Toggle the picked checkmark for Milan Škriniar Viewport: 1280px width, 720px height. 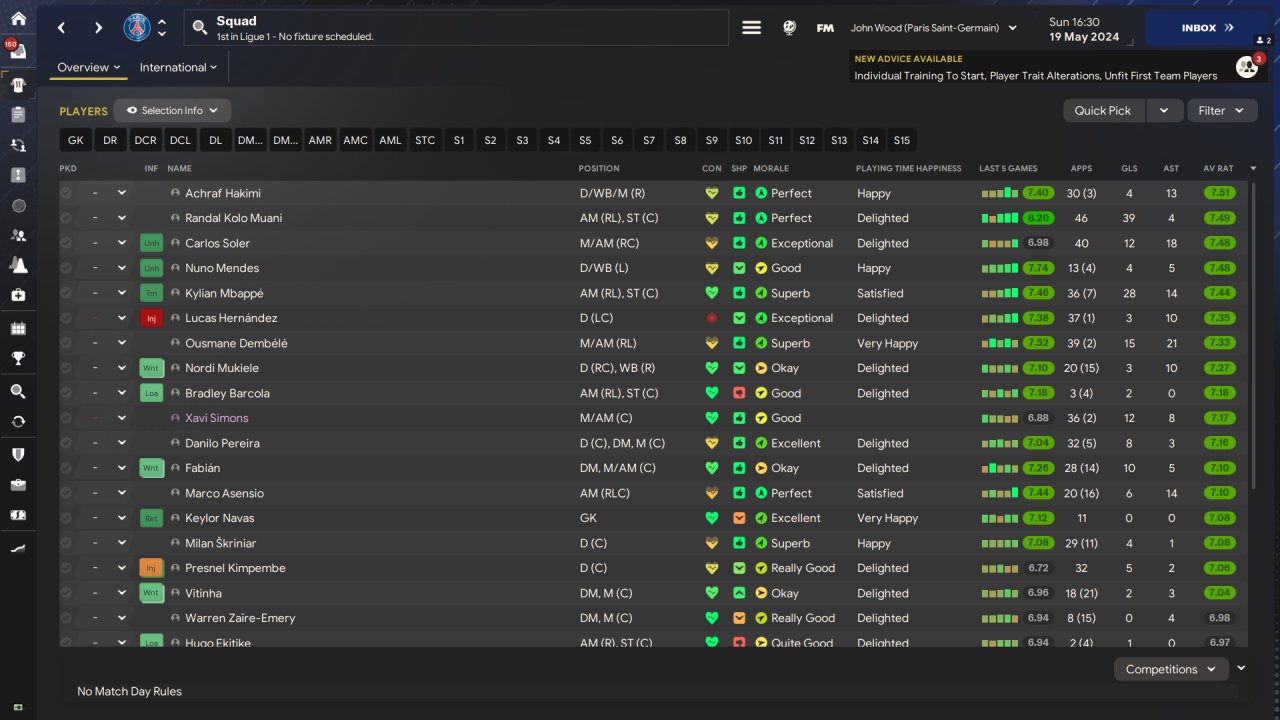coord(66,543)
